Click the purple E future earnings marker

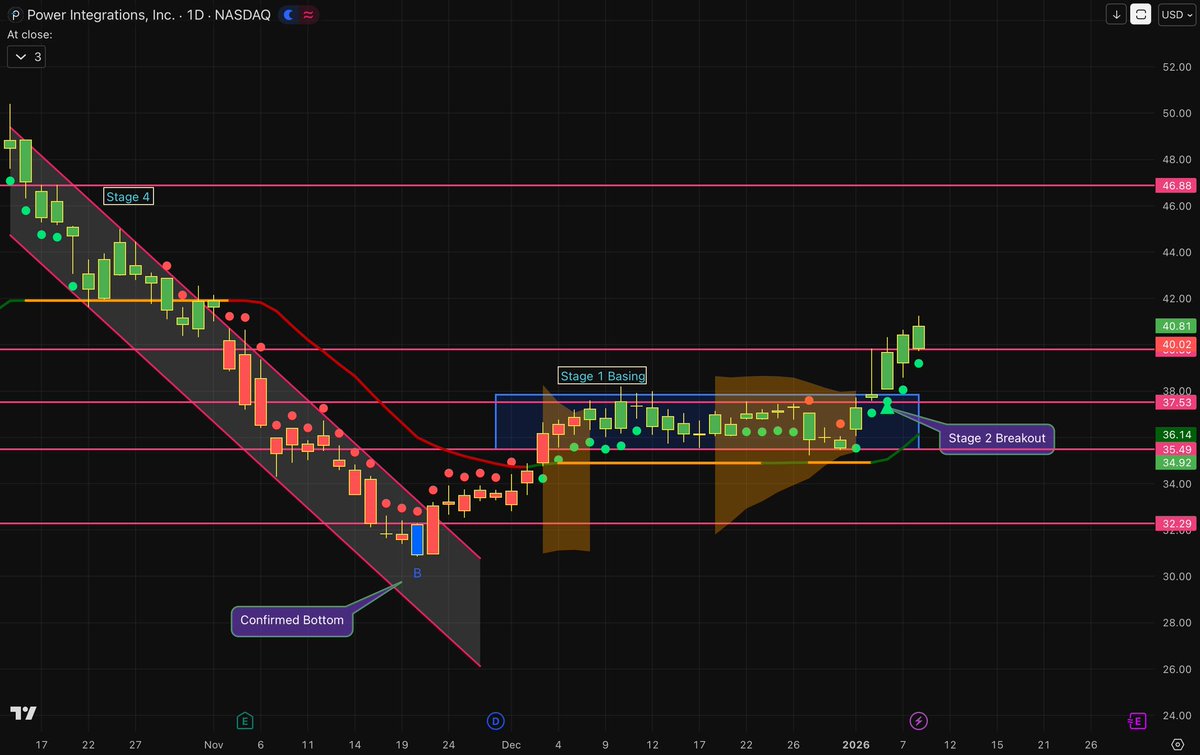point(1136,720)
